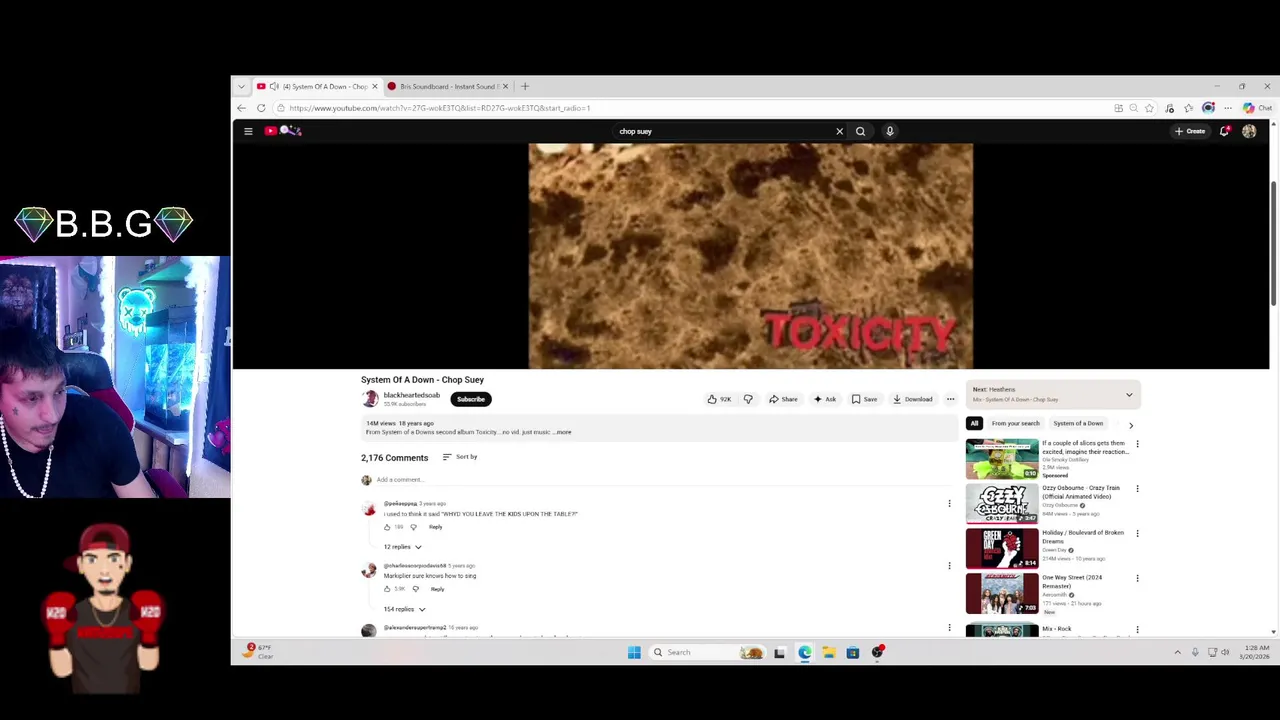Select the All filter chip
Image resolution: width=1280 pixels, height=720 pixels.
974,424
